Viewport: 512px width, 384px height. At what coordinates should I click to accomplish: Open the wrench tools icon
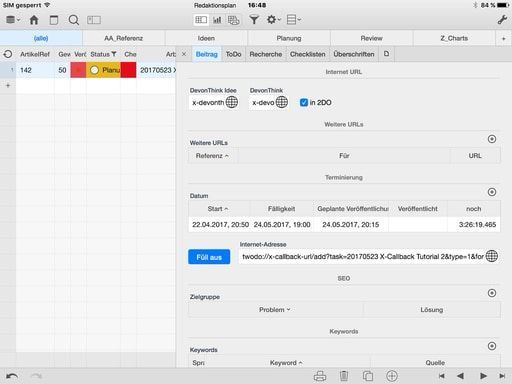coord(502,20)
